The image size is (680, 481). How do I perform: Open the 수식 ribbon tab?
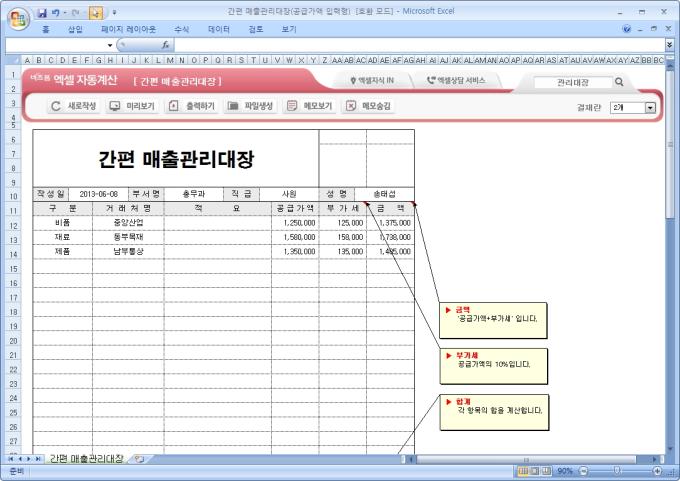(181, 29)
